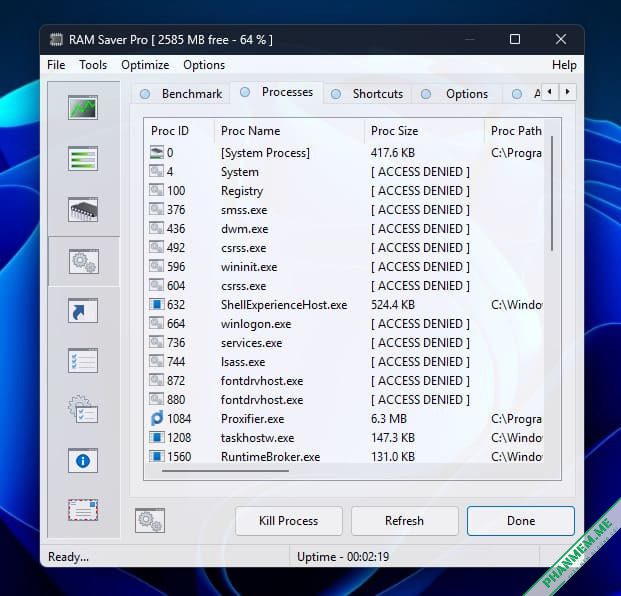
Task: Select the smss.exe process name
Action: (x=244, y=209)
